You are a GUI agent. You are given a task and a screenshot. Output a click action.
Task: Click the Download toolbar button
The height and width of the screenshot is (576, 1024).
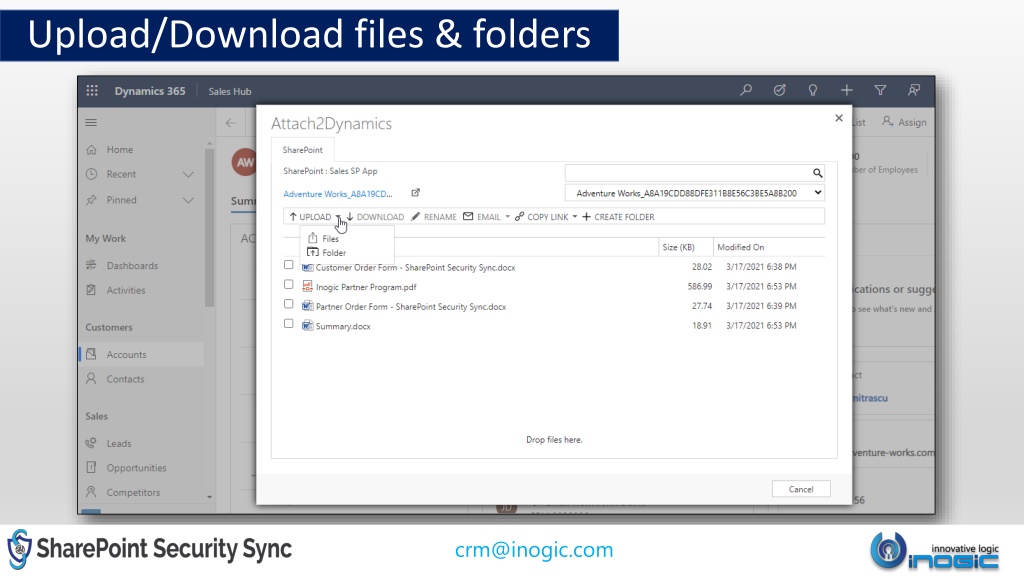375,217
